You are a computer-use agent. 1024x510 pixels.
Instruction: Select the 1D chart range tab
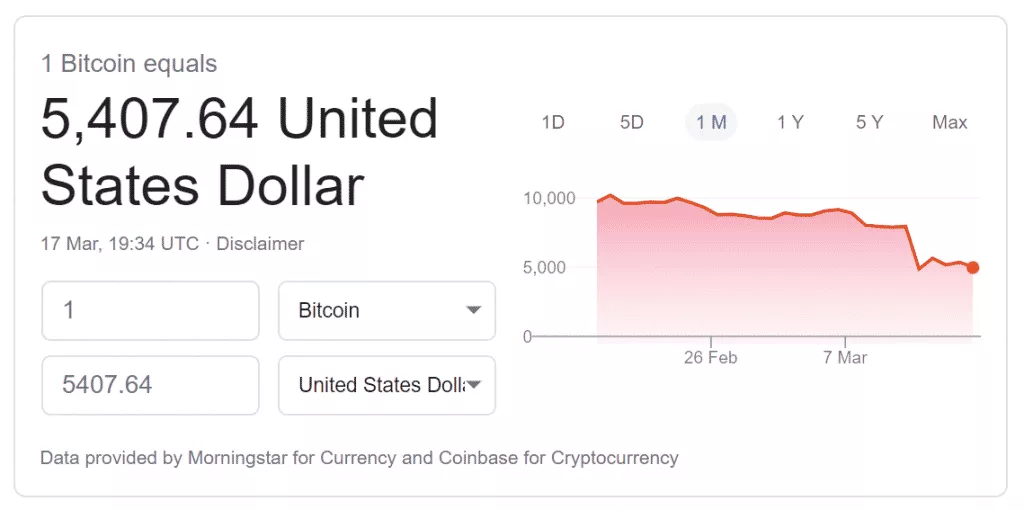click(x=553, y=122)
